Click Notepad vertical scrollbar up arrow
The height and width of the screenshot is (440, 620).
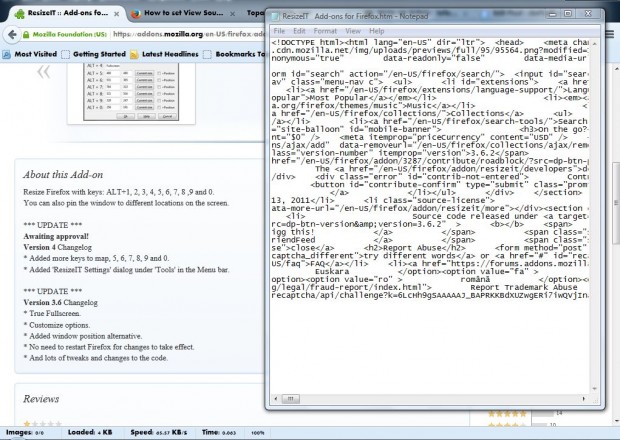click(x=594, y=43)
